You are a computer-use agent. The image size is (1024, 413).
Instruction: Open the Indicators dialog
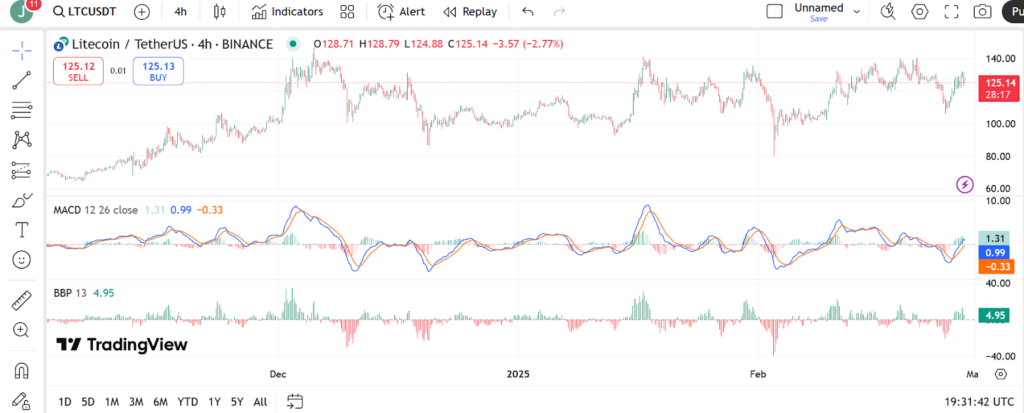tap(287, 12)
